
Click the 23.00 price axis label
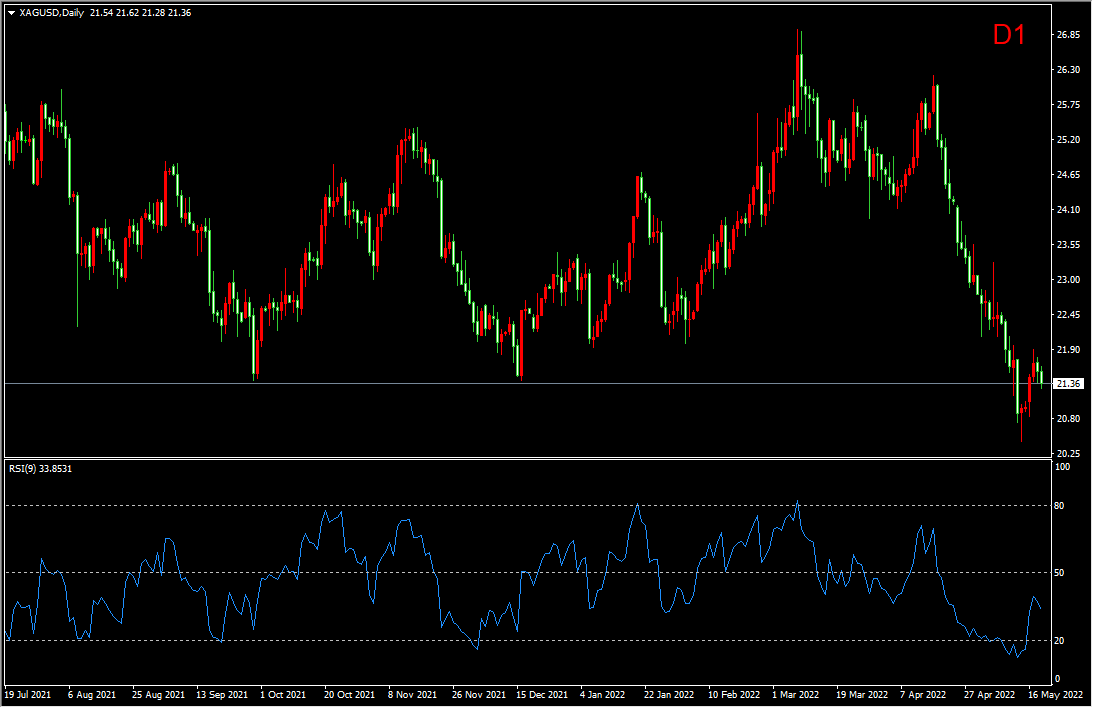(x=1069, y=279)
